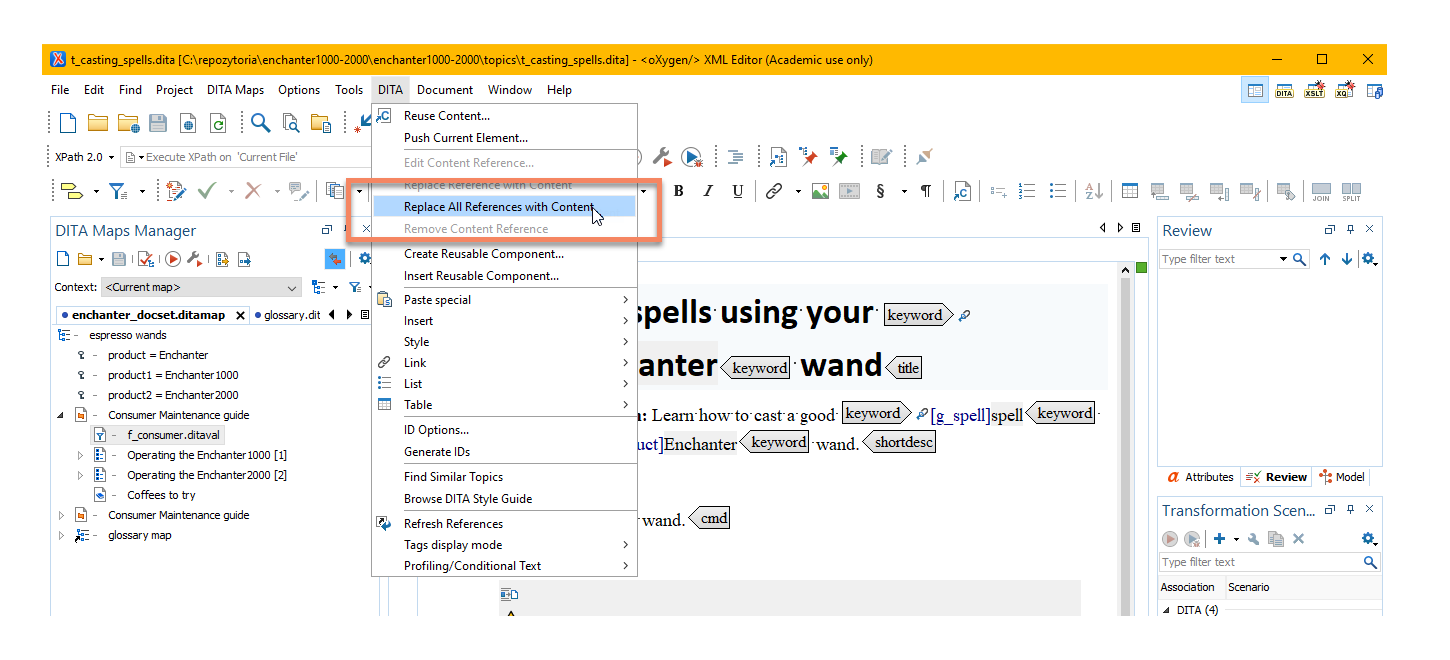Open the Context combo box
Image resolution: width=1450 pixels, height=660 pixels.
[x=201, y=288]
